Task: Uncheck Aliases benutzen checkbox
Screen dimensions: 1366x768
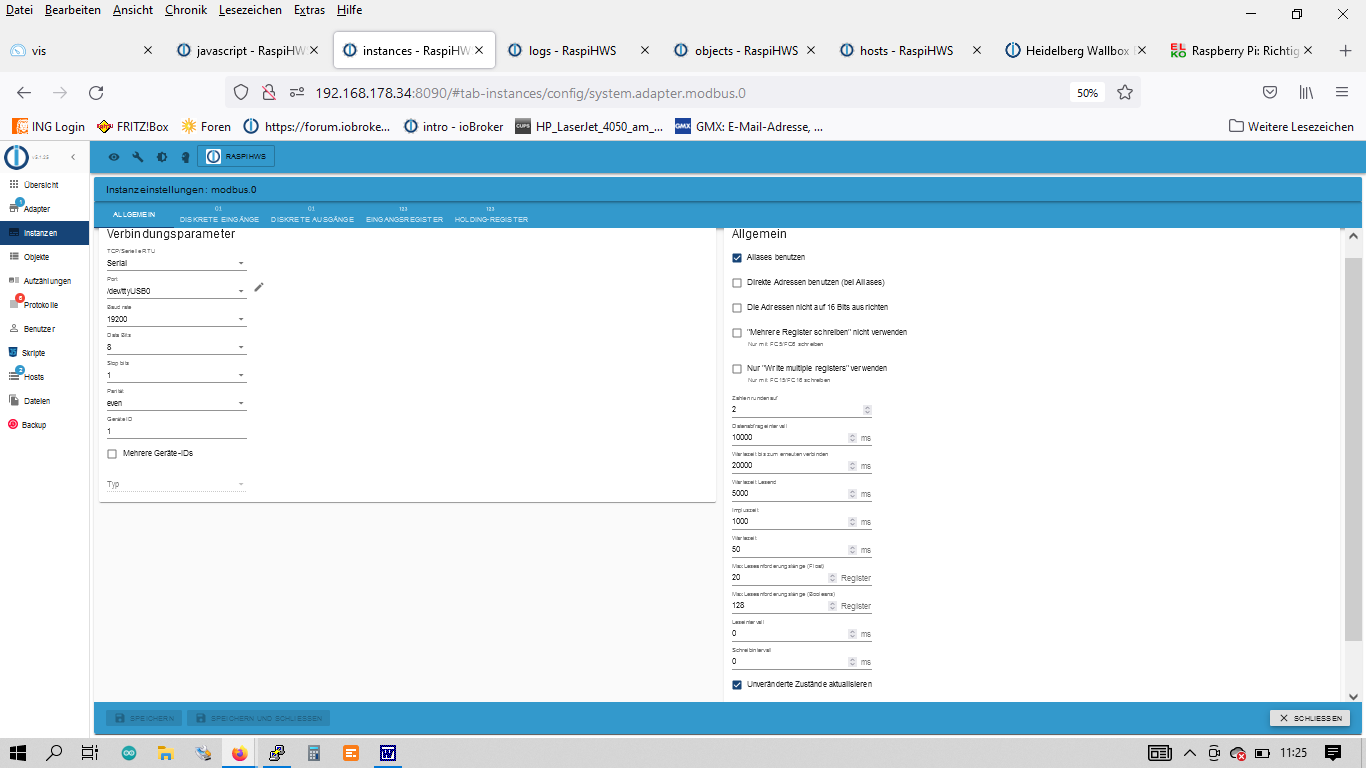Action: point(737,257)
